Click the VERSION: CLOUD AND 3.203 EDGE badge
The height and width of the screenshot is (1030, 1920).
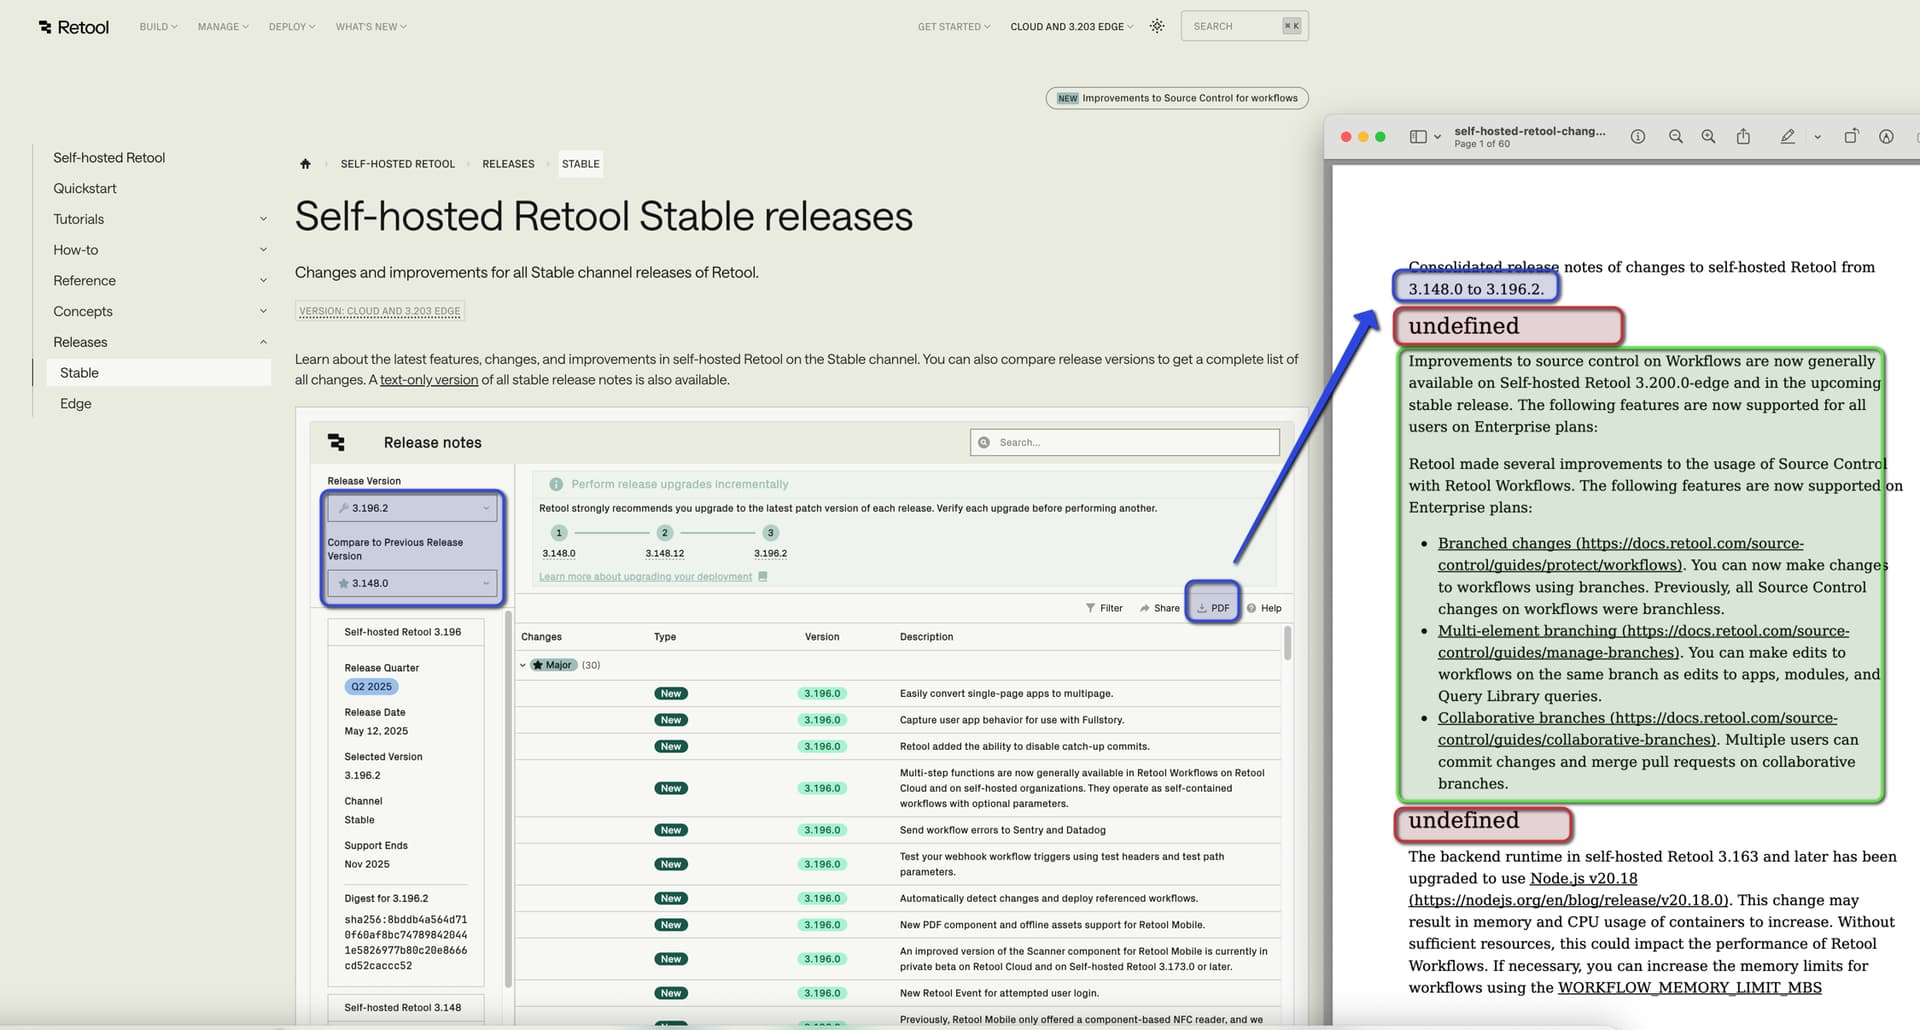pos(380,311)
